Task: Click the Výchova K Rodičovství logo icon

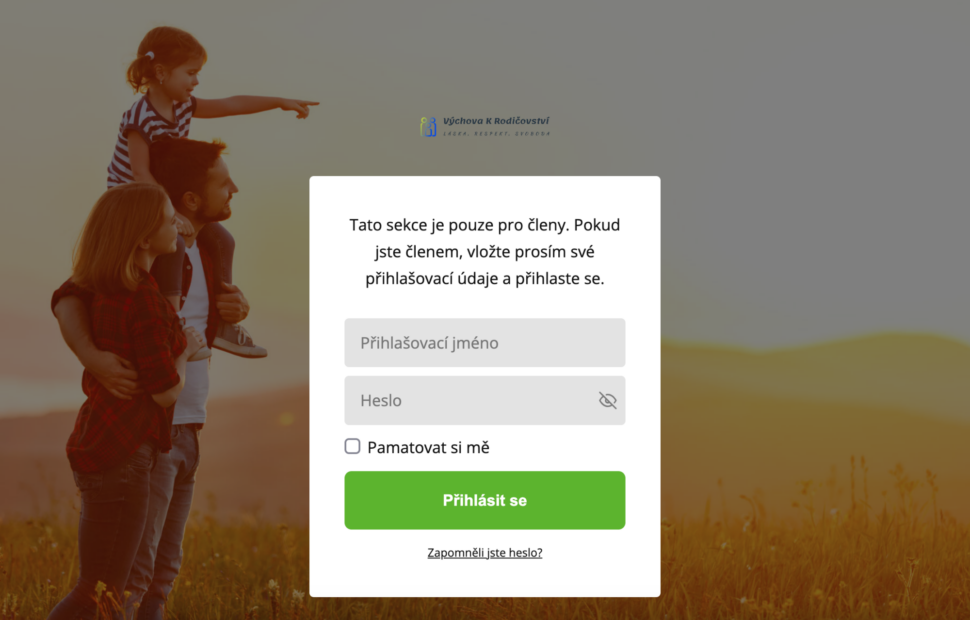Action: pyautogui.click(x=428, y=126)
